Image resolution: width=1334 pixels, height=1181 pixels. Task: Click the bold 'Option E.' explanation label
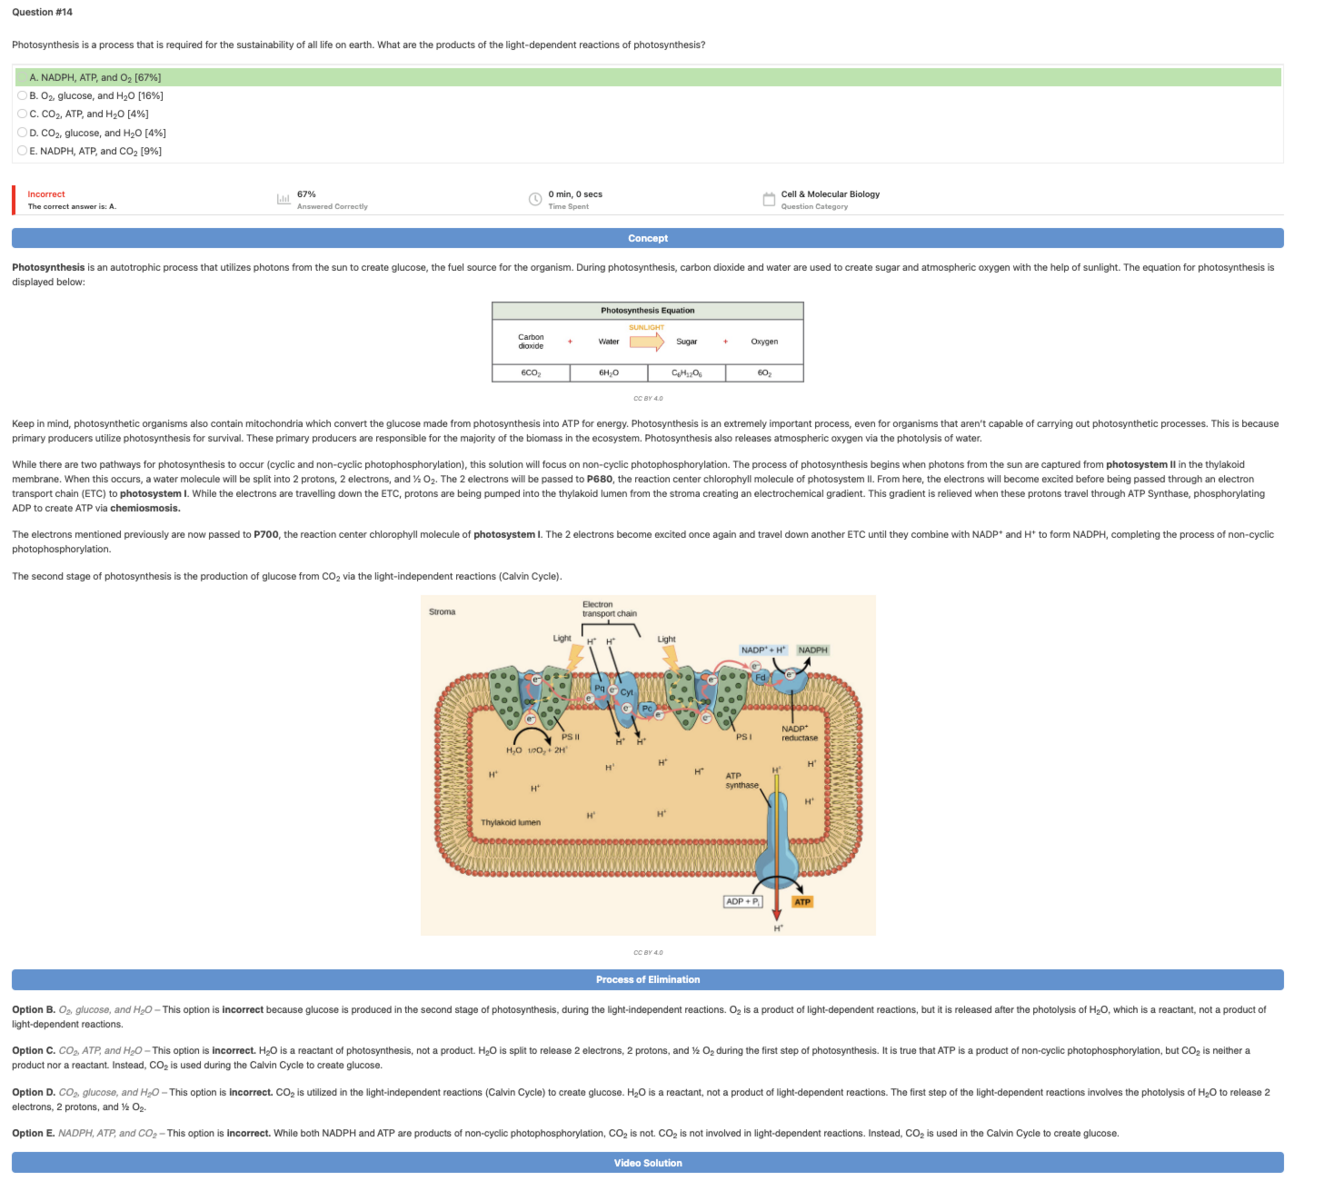(x=34, y=1133)
